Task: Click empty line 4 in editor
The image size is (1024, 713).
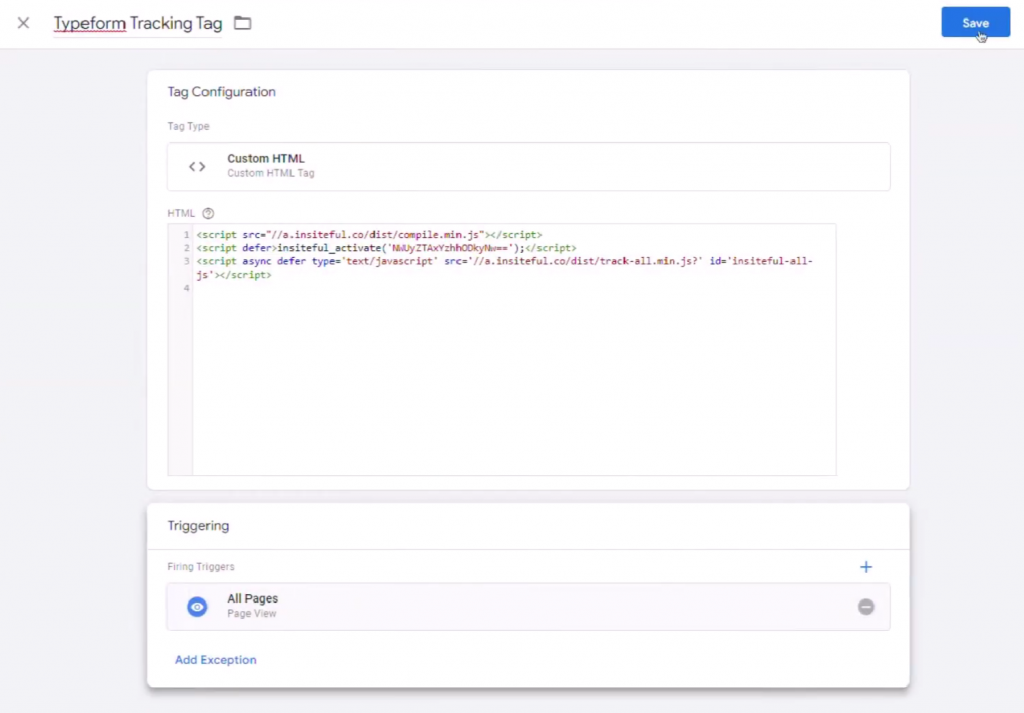Action: pyautogui.click(x=514, y=288)
